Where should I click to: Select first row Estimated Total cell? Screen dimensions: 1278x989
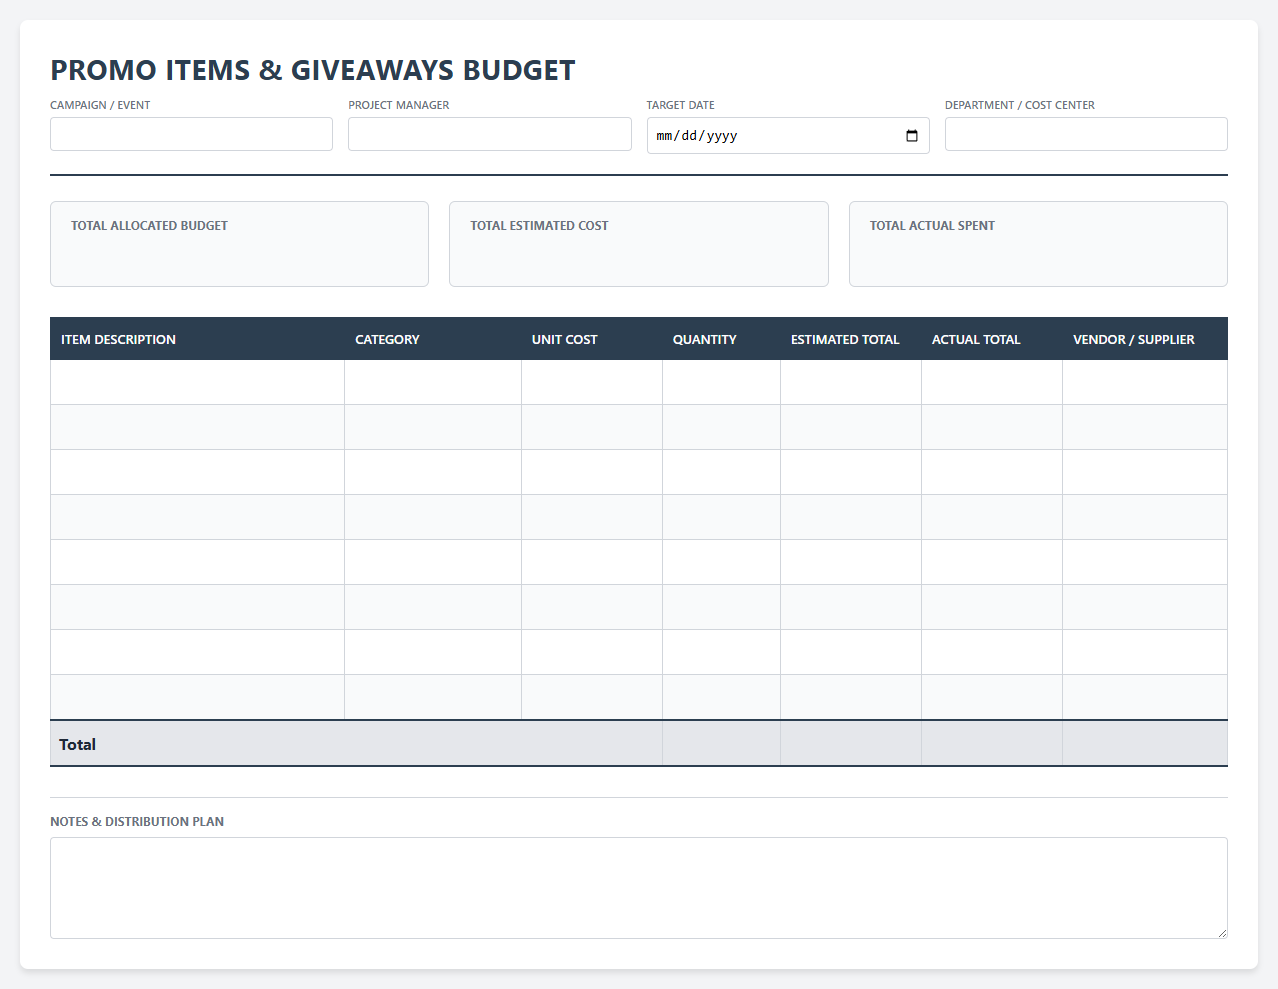(851, 382)
